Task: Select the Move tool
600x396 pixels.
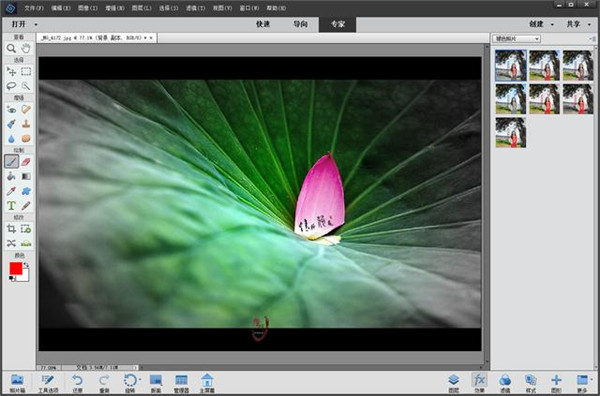Action: [x=11, y=72]
